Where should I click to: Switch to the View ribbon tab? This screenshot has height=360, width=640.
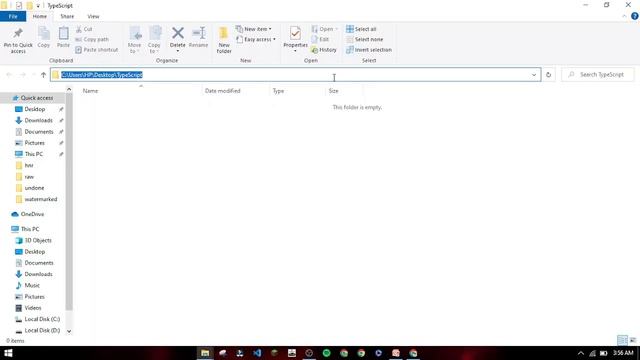[x=93, y=16]
